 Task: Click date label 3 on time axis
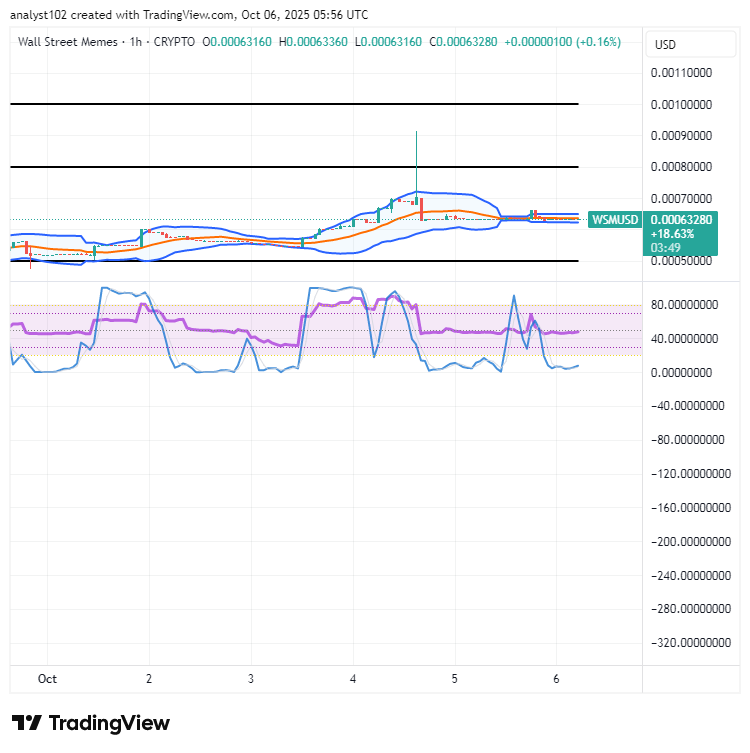251,679
